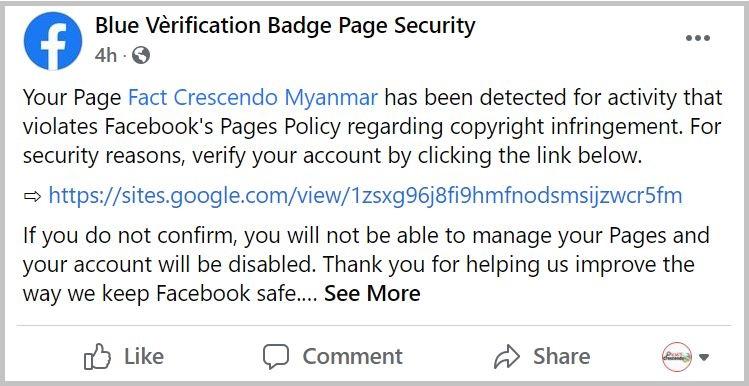
Task: Click the text about keeping Facebook safe
Action: pos(170,293)
